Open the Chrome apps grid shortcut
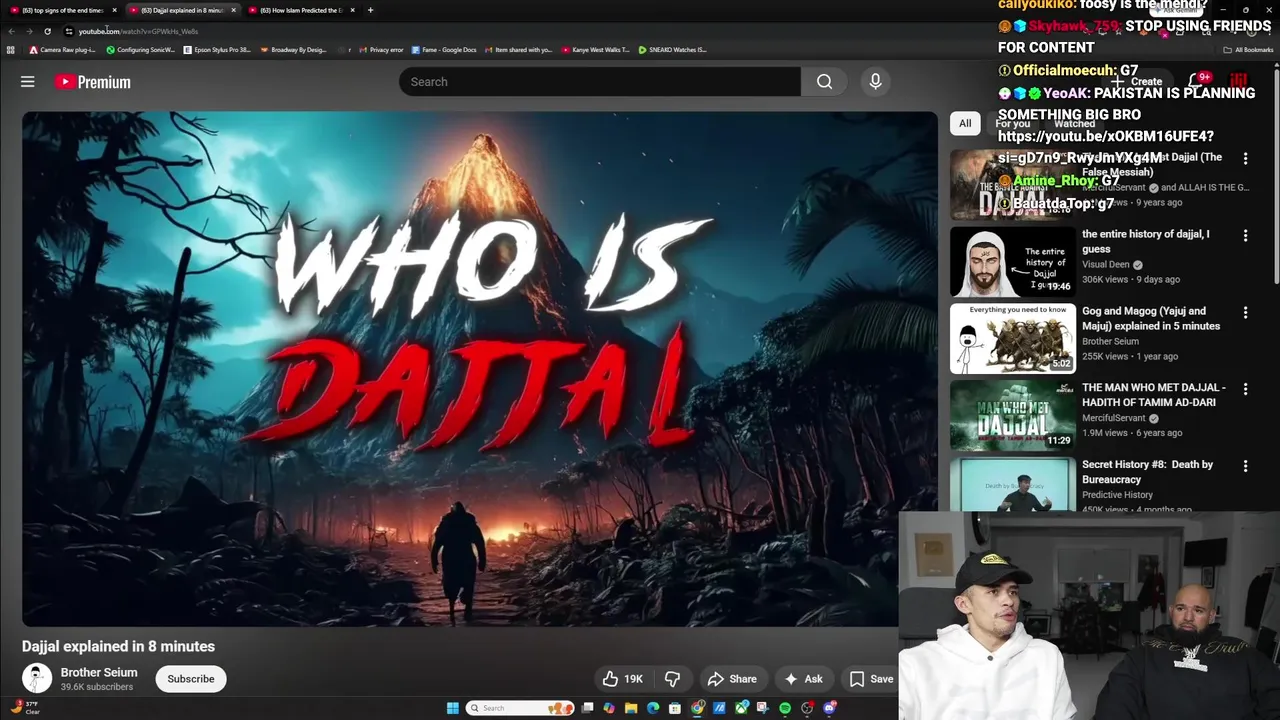The width and height of the screenshot is (1280, 720). point(11,50)
